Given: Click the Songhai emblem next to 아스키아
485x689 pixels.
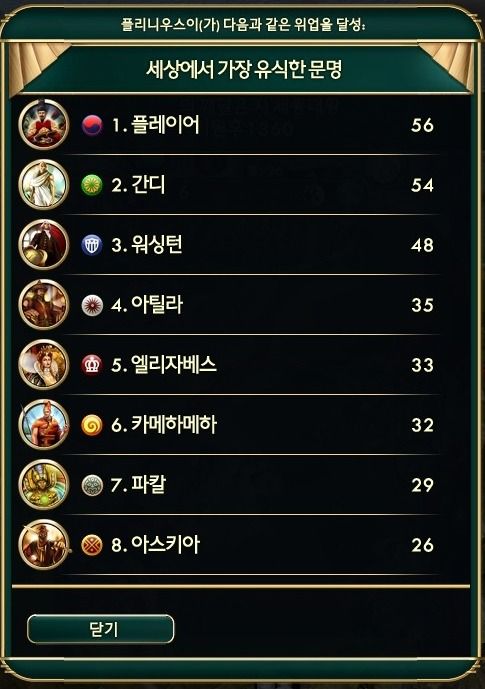Looking at the screenshot, I should pyautogui.click(x=92, y=545).
